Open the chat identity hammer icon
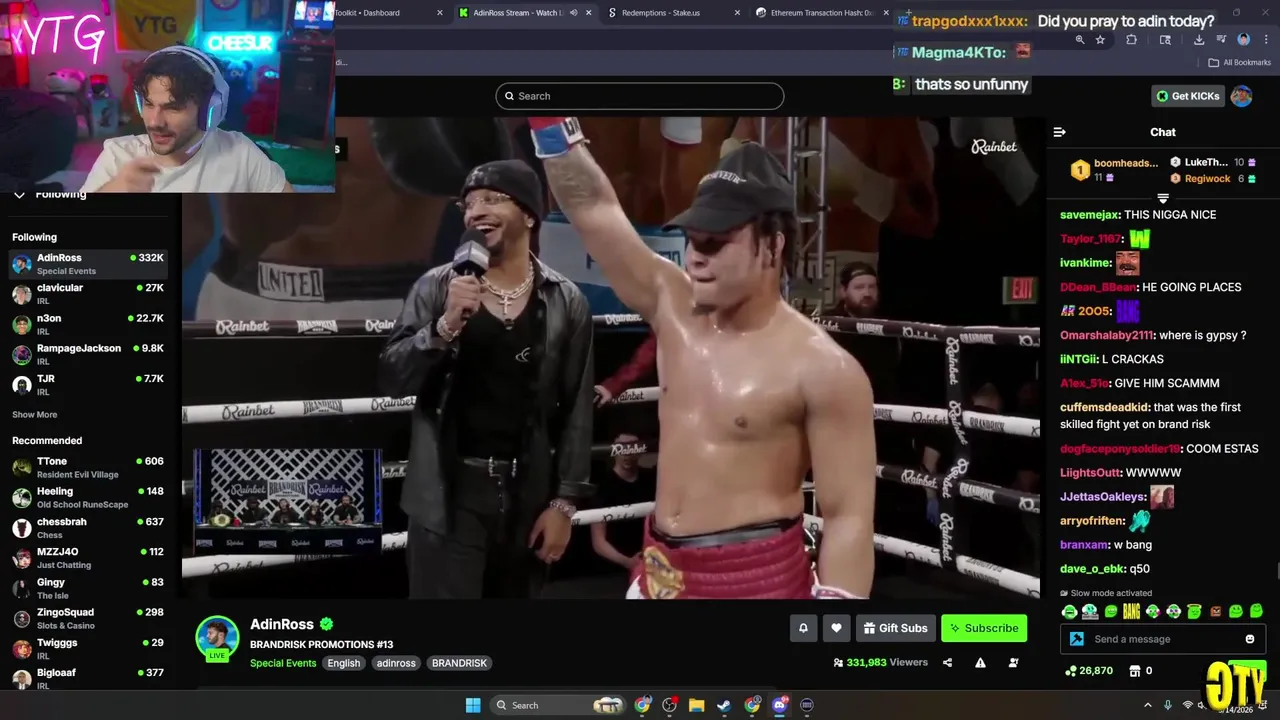1280x720 pixels. pyautogui.click(x=1077, y=639)
